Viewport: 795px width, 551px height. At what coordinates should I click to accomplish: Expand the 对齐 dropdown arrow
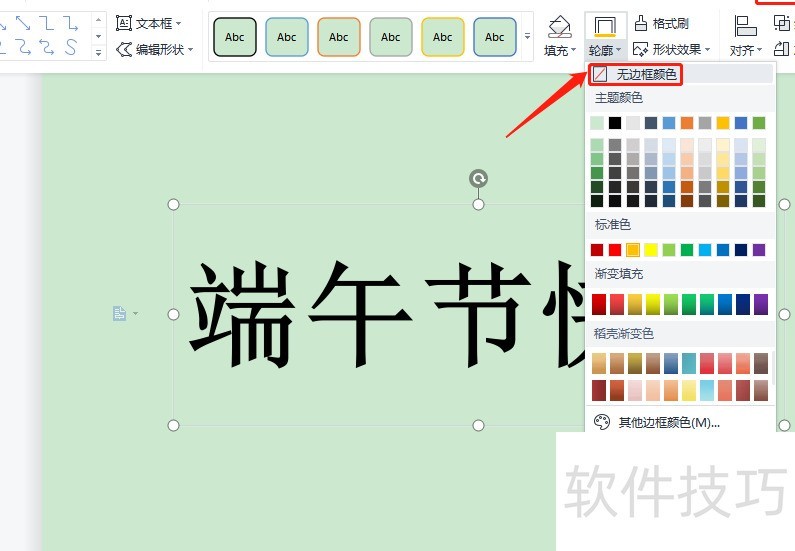pos(759,50)
